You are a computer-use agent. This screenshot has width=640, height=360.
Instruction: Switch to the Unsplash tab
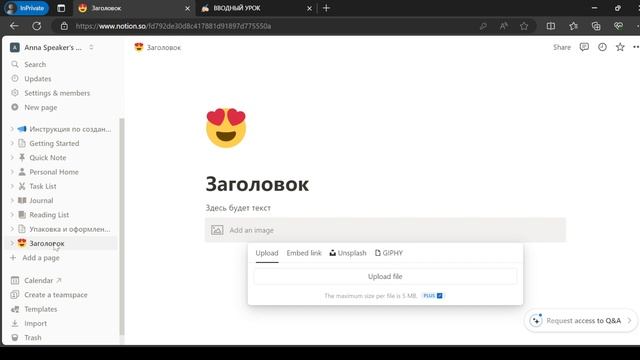[348, 253]
